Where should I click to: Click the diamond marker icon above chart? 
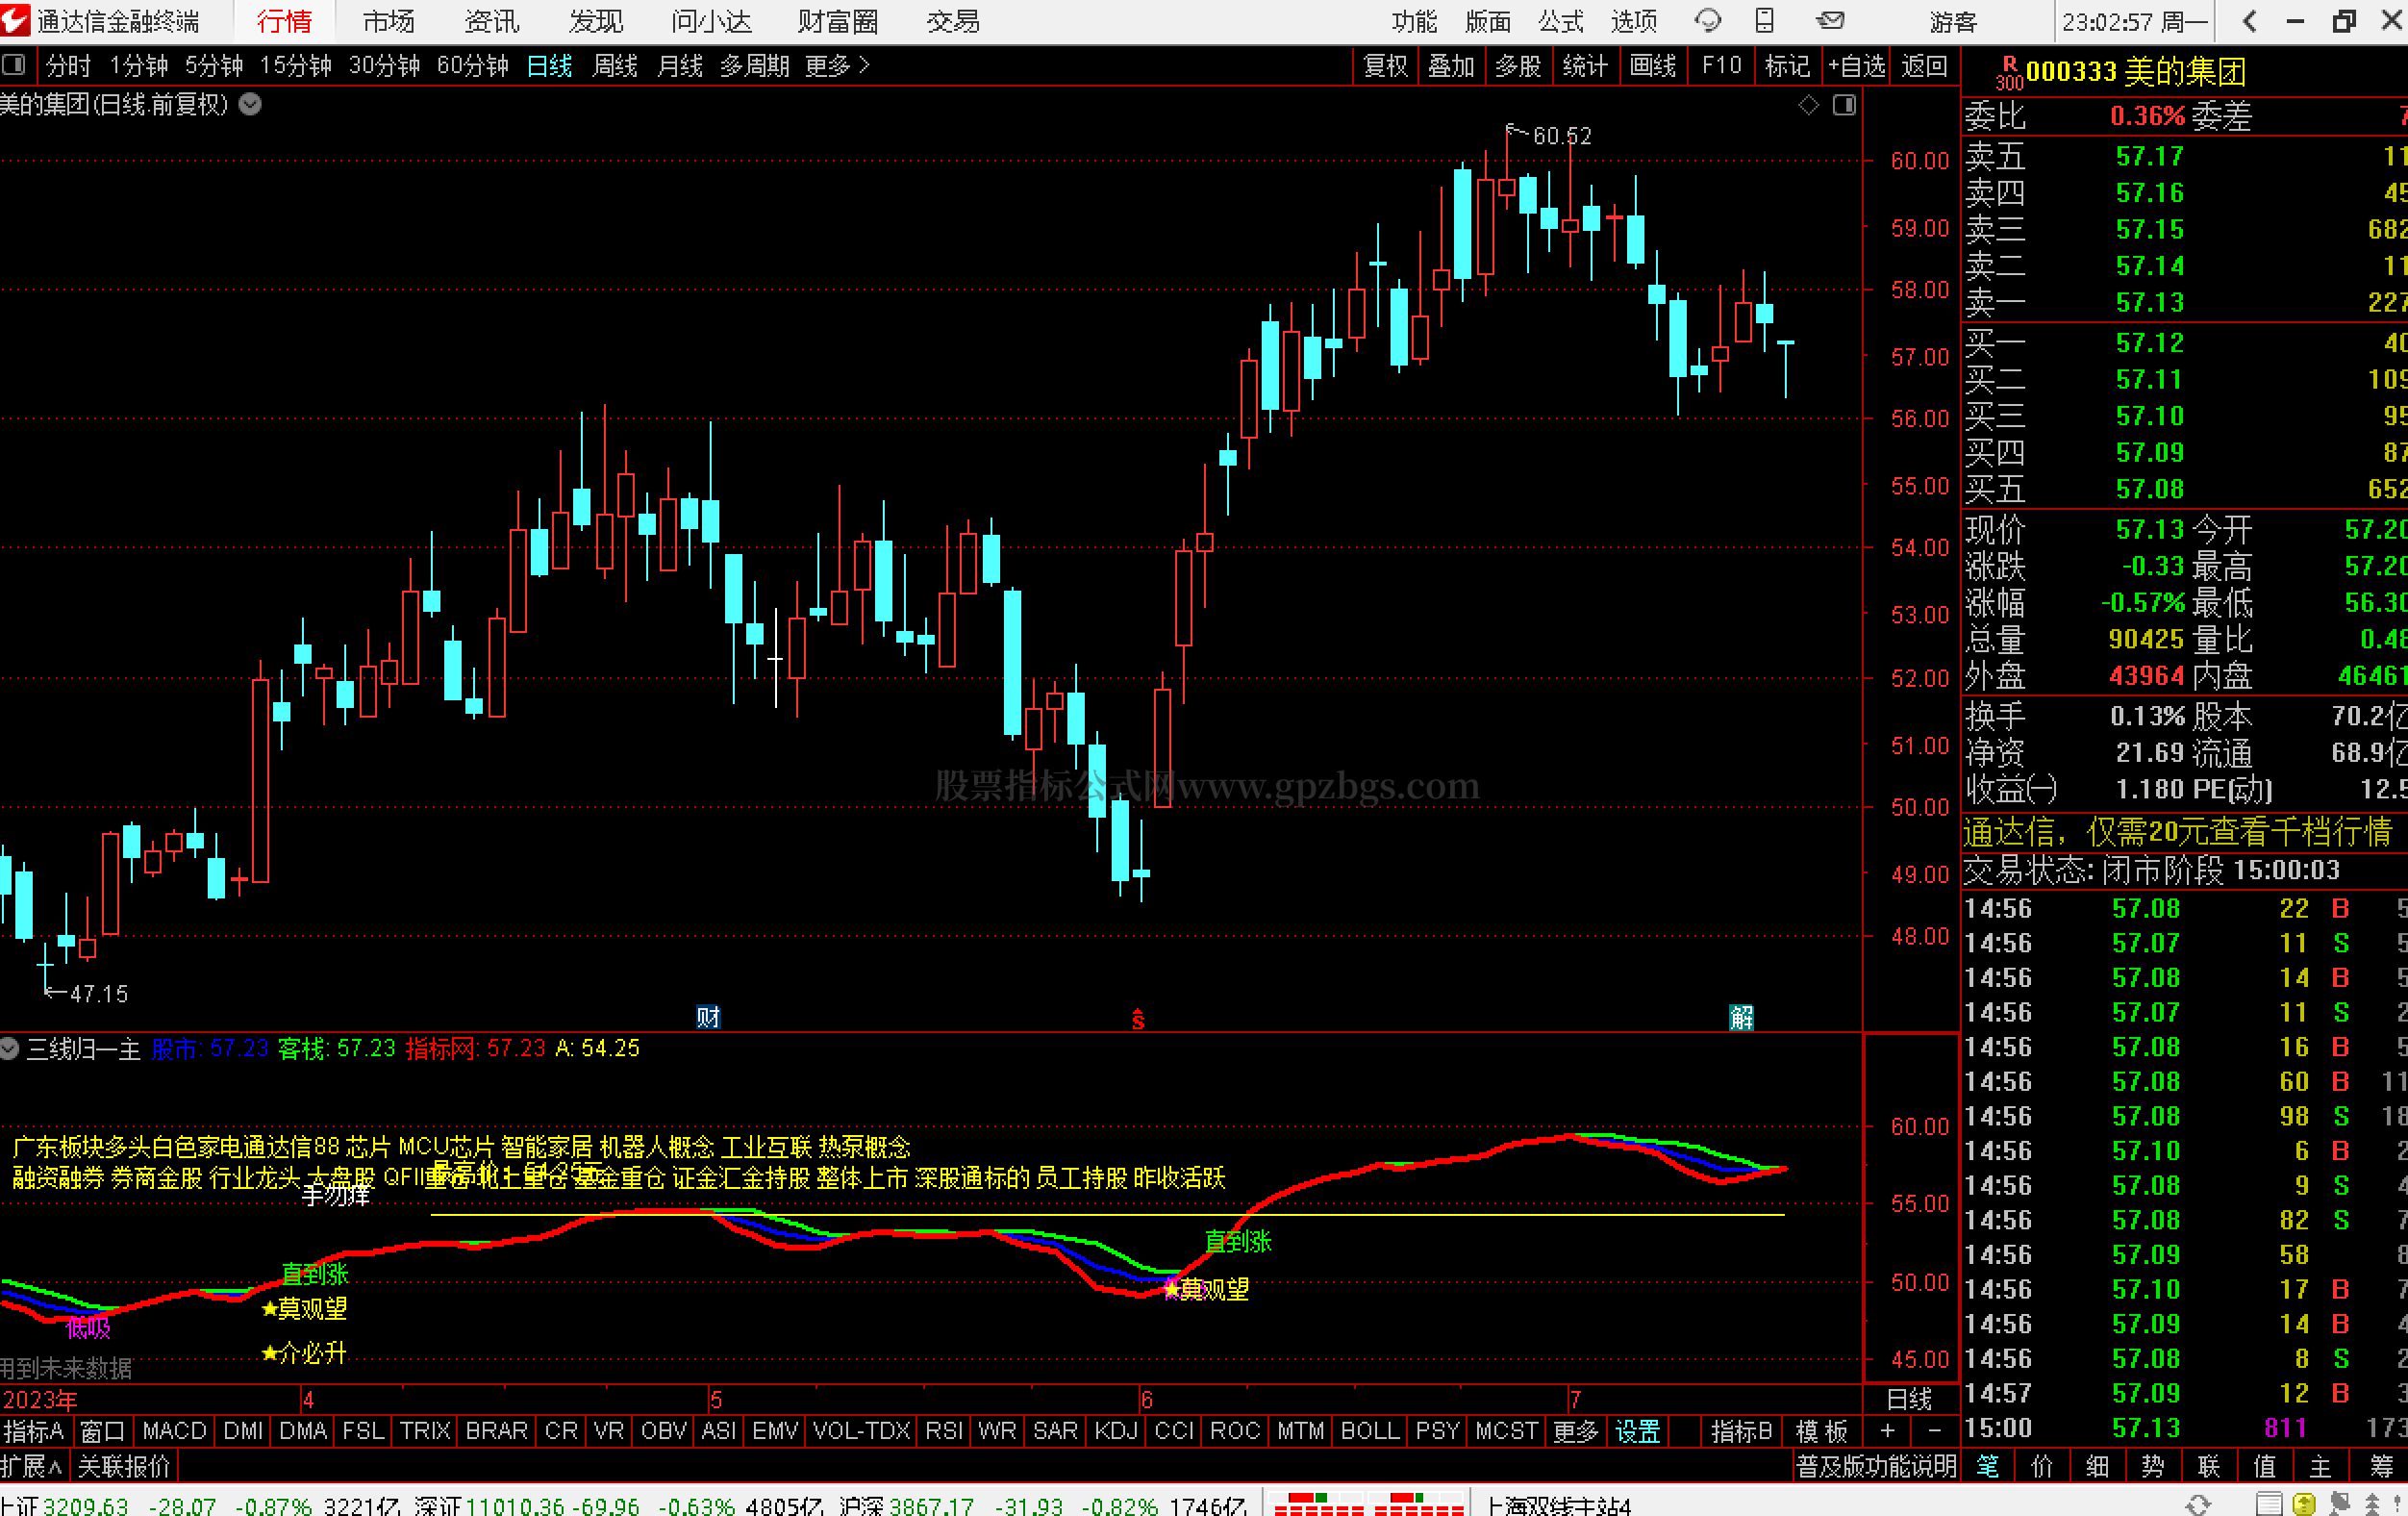tap(1808, 105)
